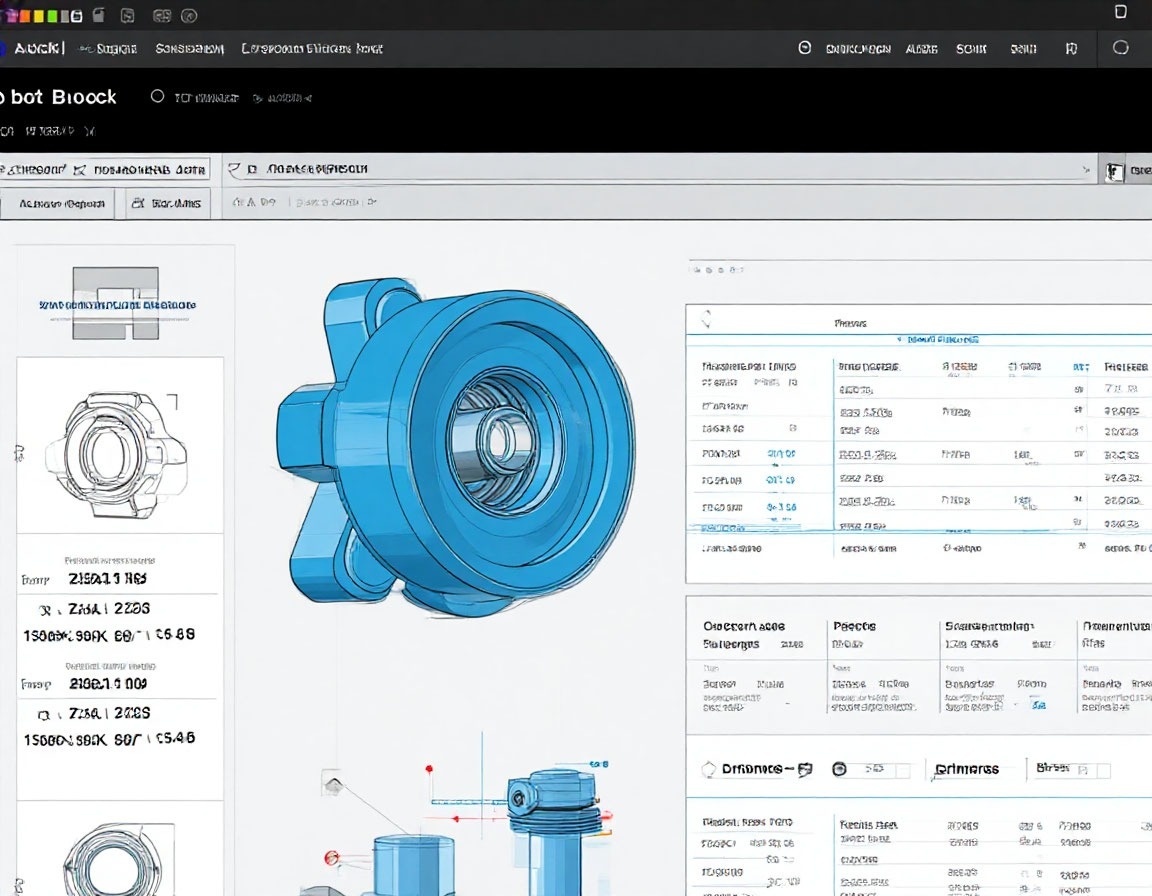Click the underlined 'Drimerss' label
The height and width of the screenshot is (896, 1152).
coord(966,769)
